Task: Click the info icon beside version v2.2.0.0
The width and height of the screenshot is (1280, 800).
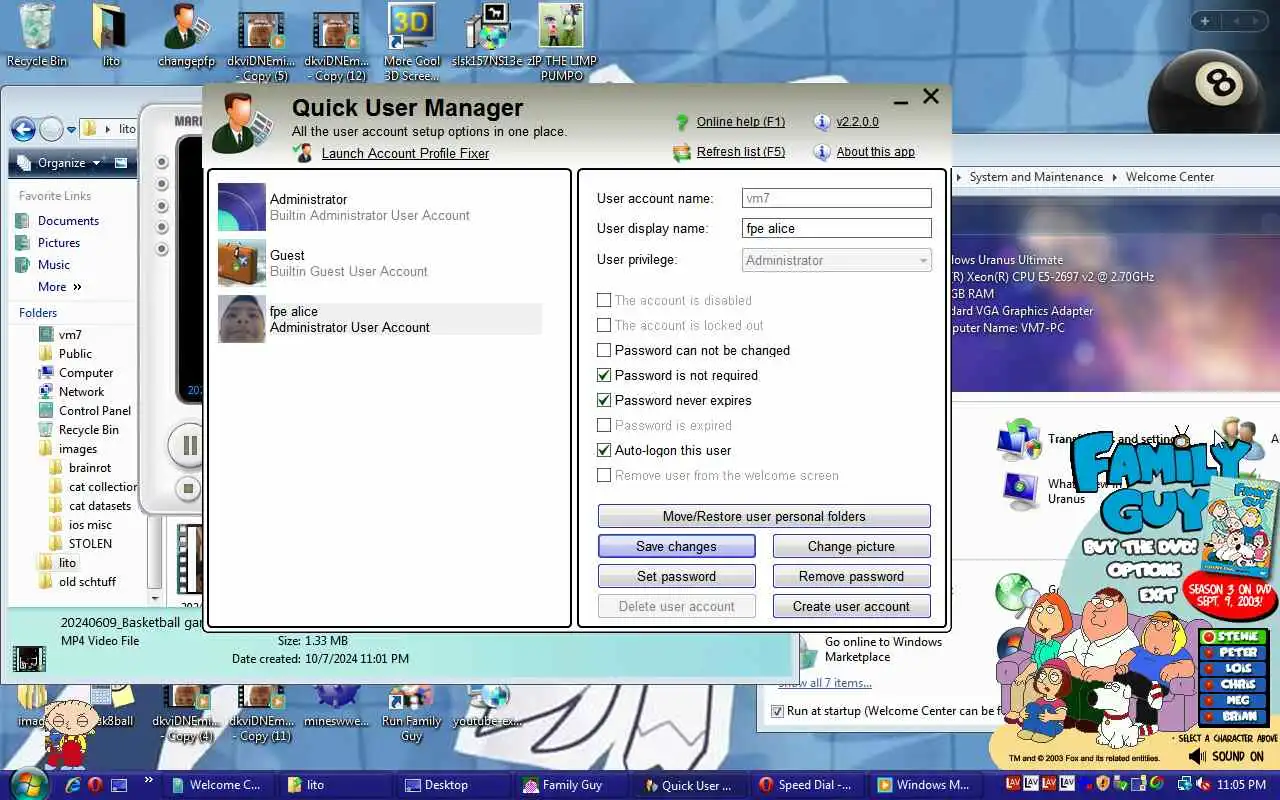Action: click(x=822, y=122)
